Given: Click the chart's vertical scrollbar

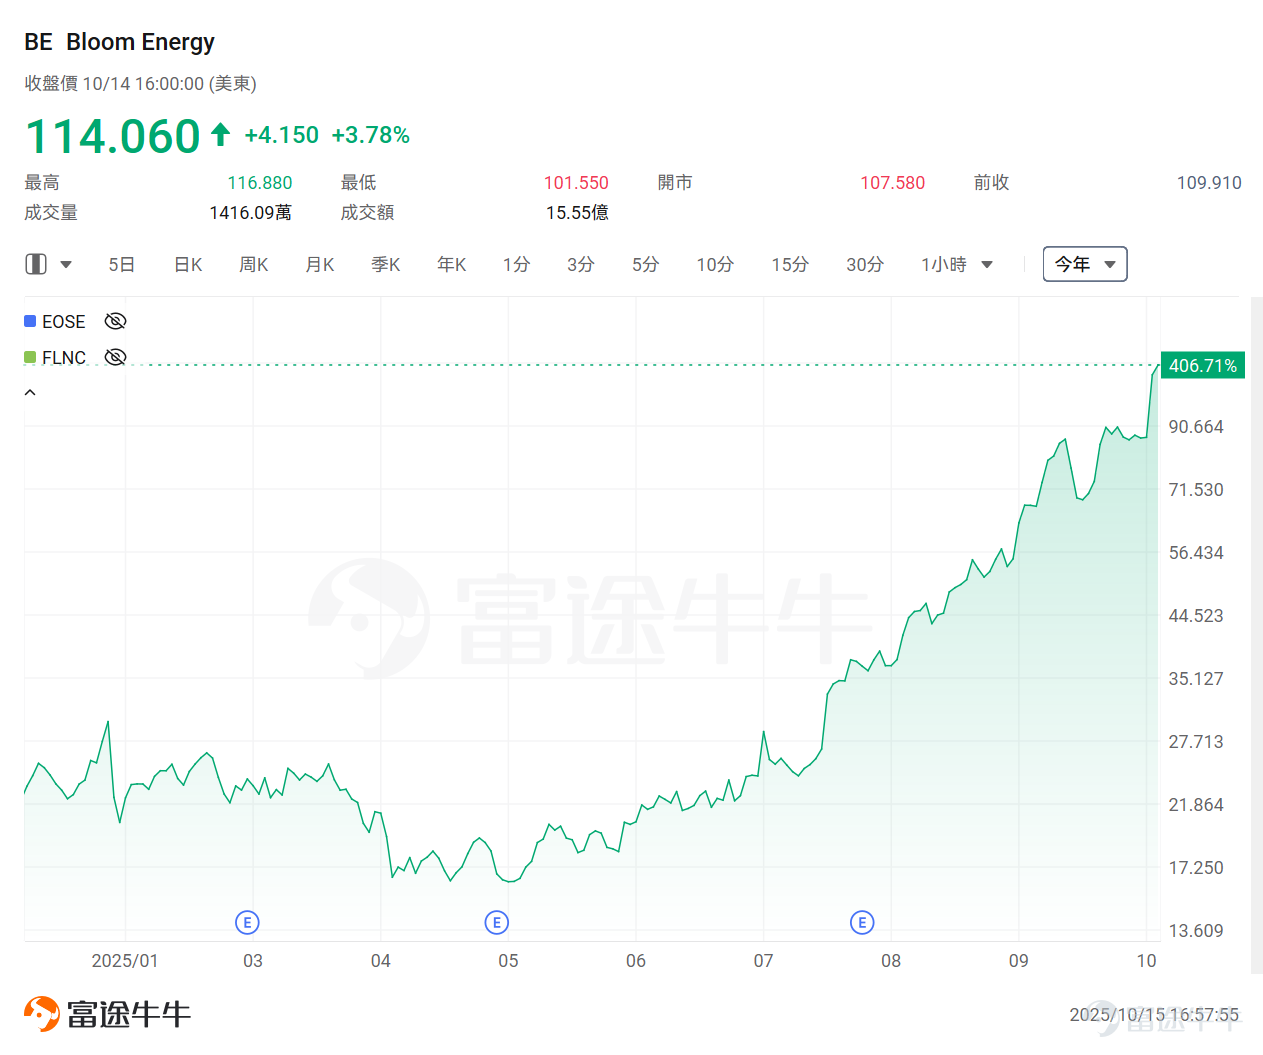Looking at the screenshot, I should (x=1256, y=634).
